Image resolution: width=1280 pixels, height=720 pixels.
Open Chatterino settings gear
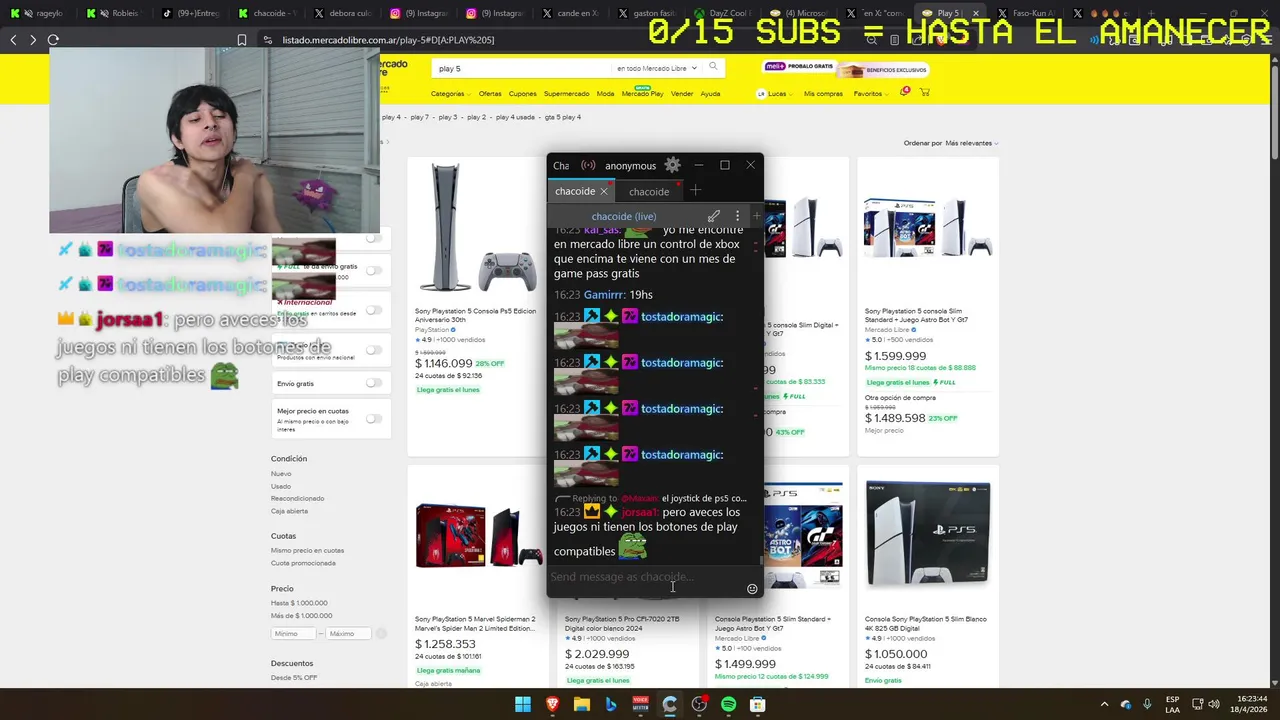coord(672,165)
